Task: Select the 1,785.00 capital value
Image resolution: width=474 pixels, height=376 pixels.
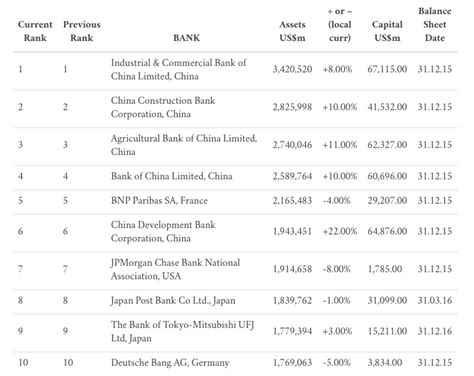Action: pyautogui.click(x=385, y=269)
